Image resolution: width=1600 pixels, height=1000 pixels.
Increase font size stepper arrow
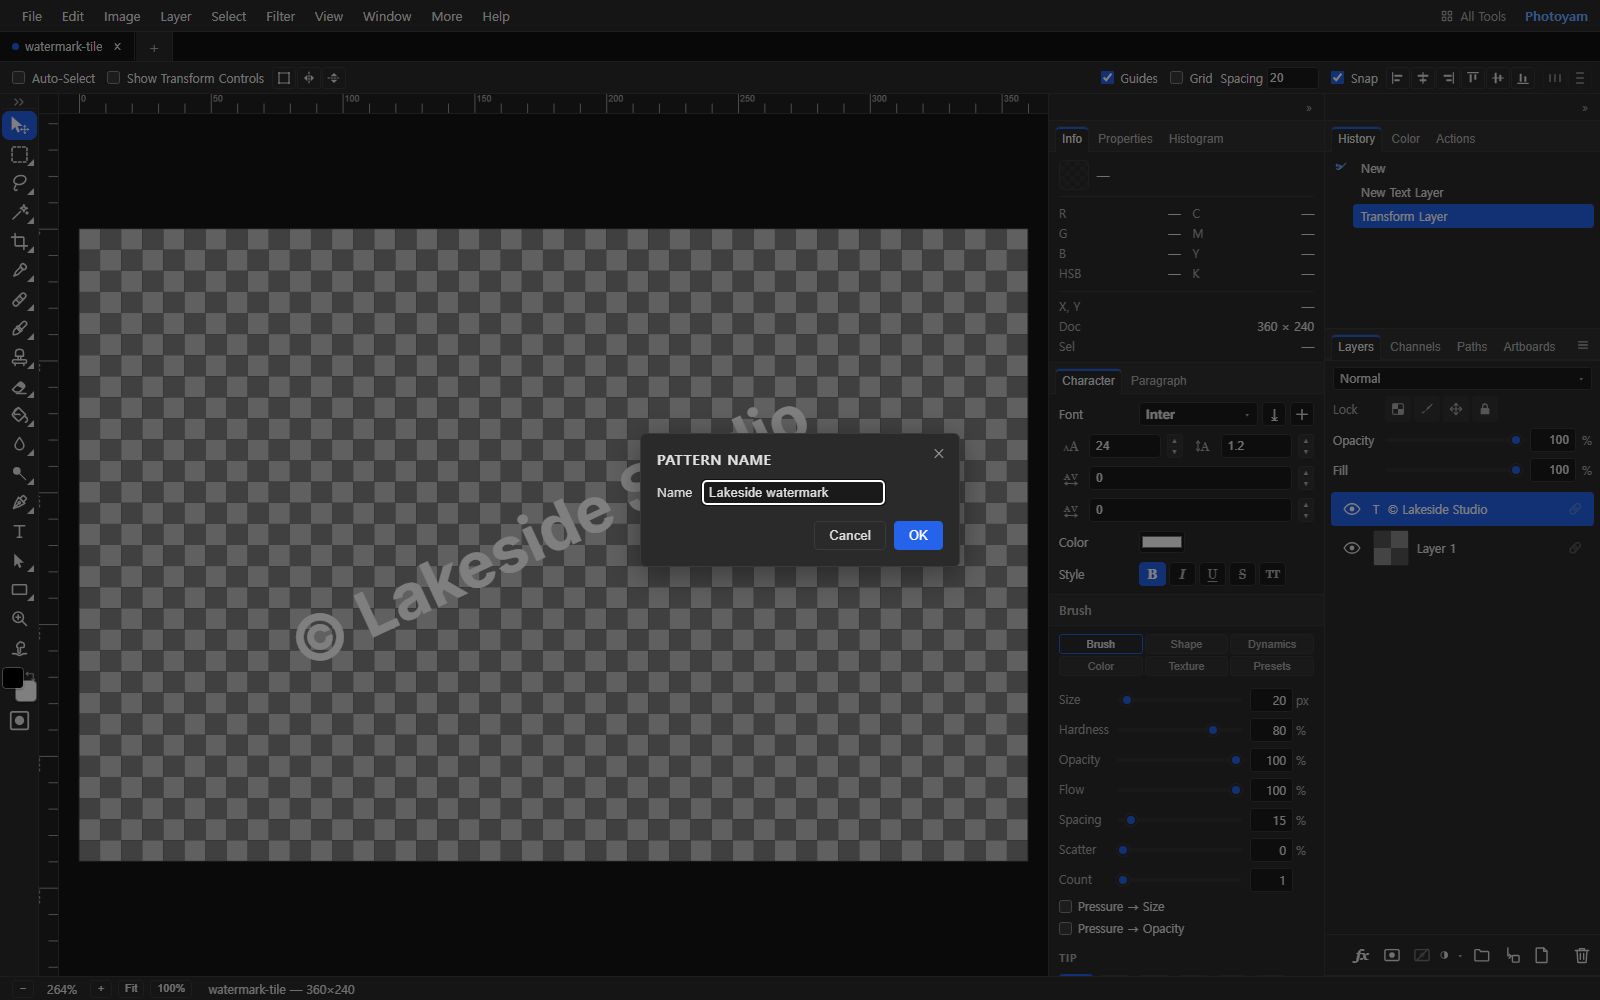click(1174, 440)
